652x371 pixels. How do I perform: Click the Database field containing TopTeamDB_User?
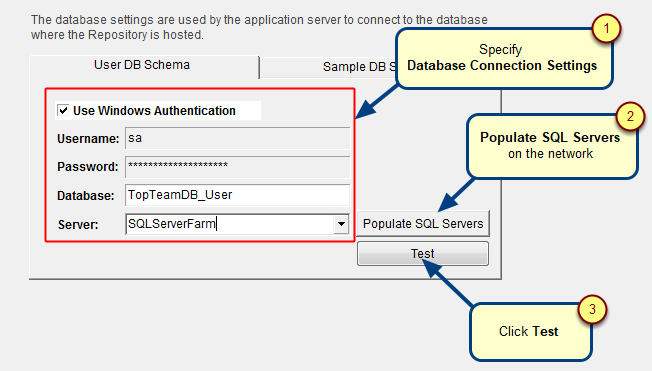click(x=237, y=195)
